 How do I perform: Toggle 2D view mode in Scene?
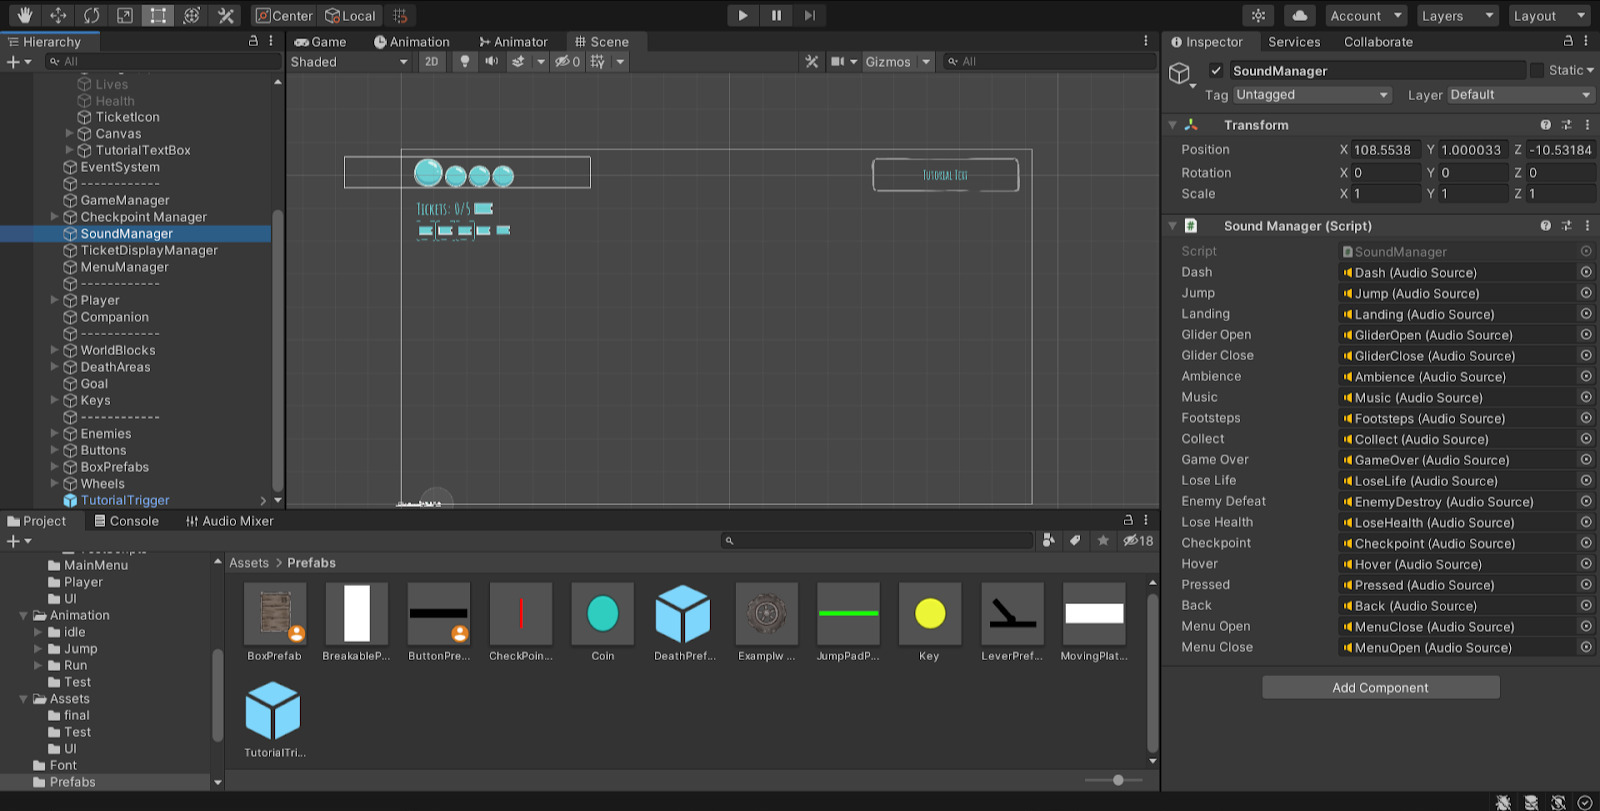pyautogui.click(x=431, y=61)
